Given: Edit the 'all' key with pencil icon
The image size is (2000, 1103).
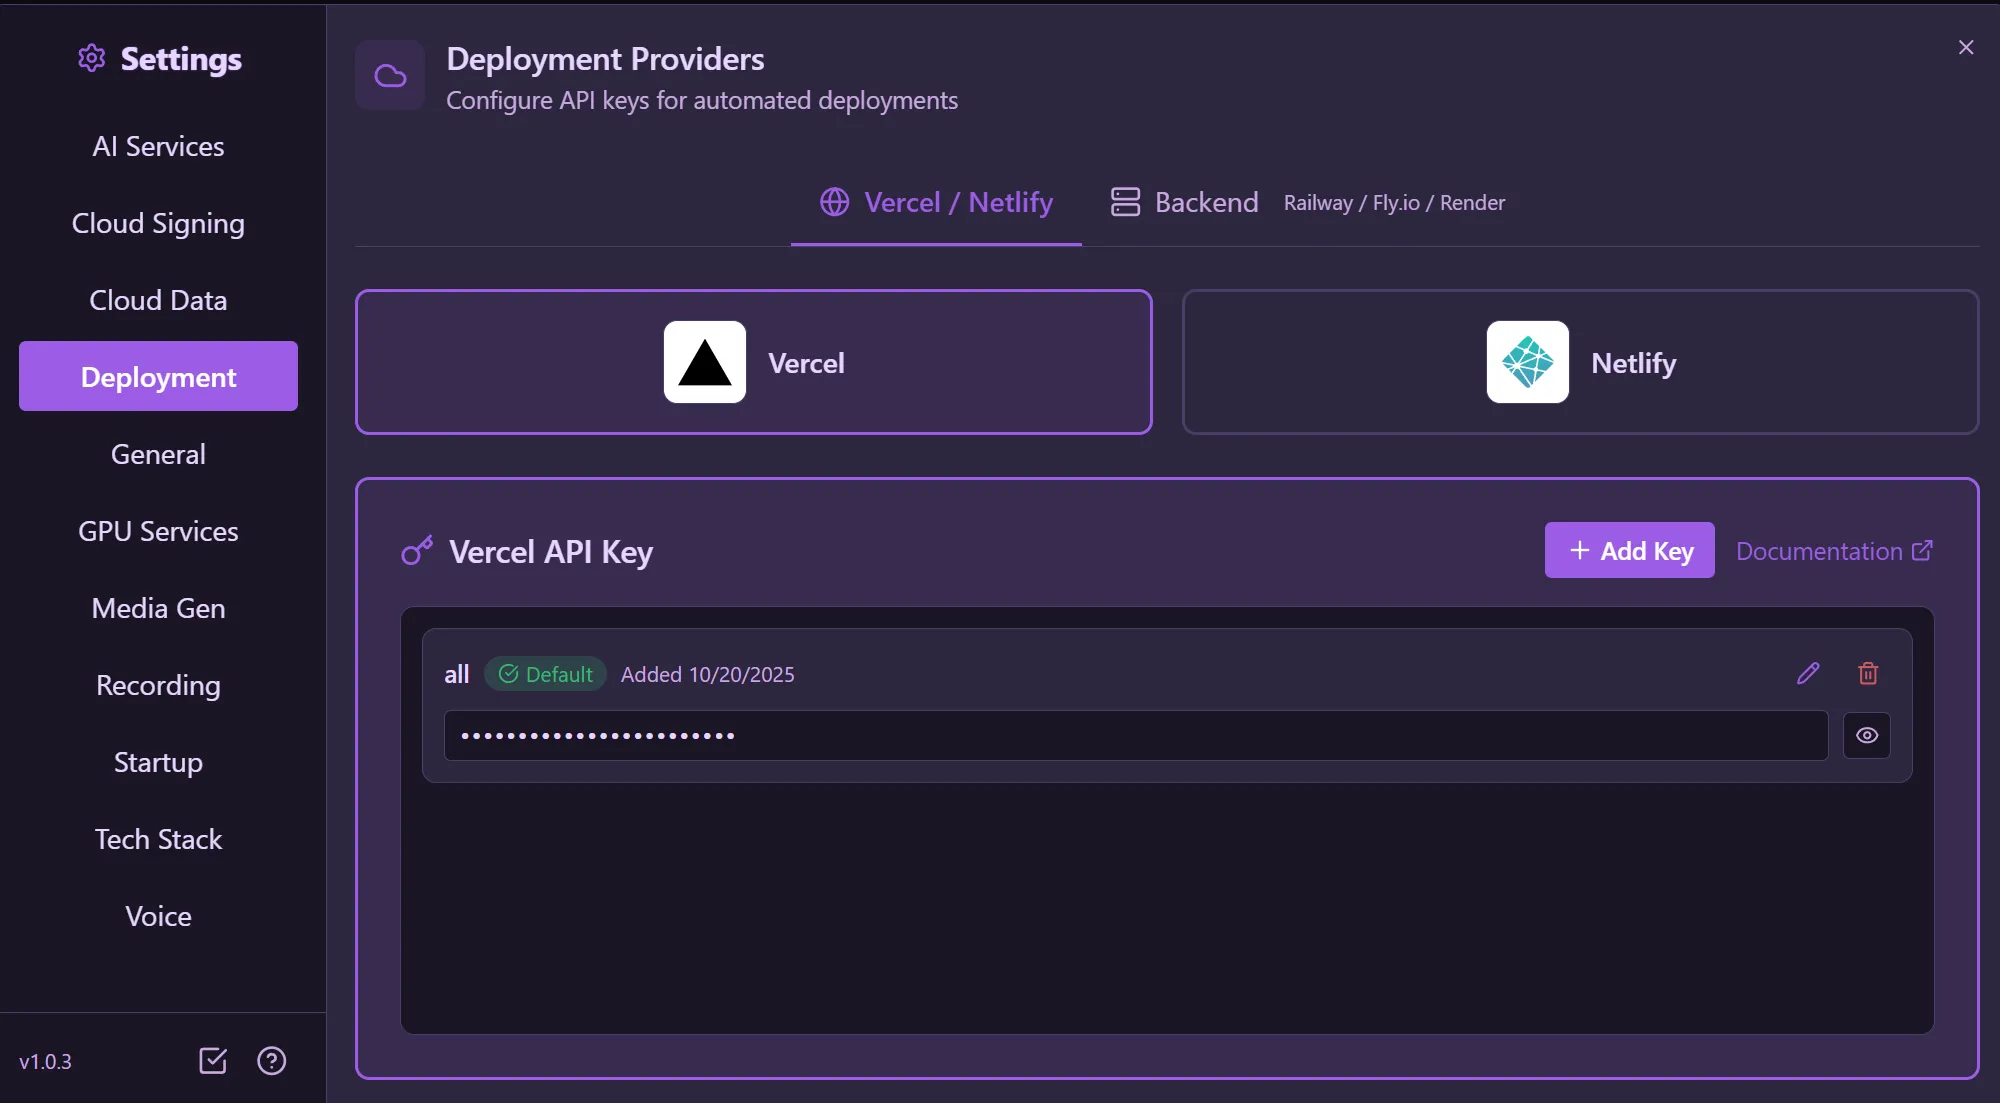Looking at the screenshot, I should [x=1808, y=673].
